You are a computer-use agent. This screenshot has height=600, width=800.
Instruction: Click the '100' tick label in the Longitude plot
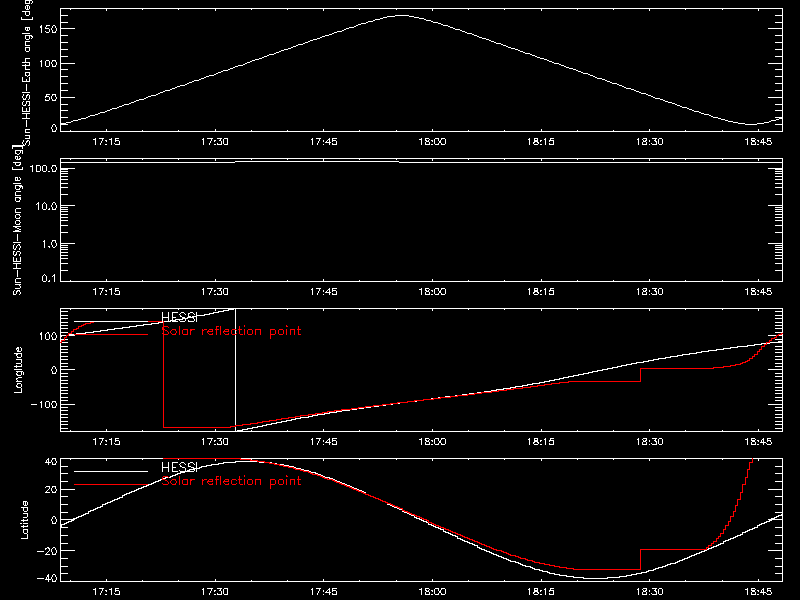pos(47,336)
